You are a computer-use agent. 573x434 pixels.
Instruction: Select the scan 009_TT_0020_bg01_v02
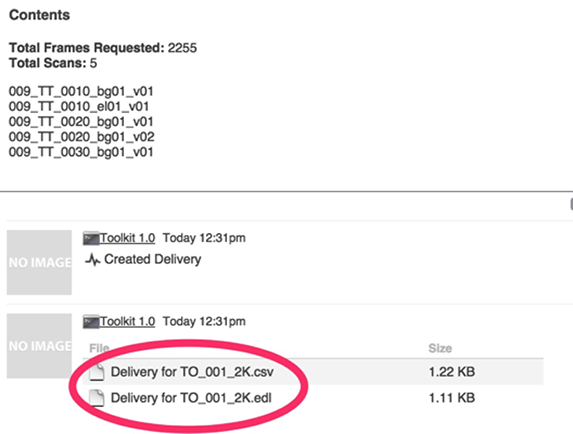(81, 137)
